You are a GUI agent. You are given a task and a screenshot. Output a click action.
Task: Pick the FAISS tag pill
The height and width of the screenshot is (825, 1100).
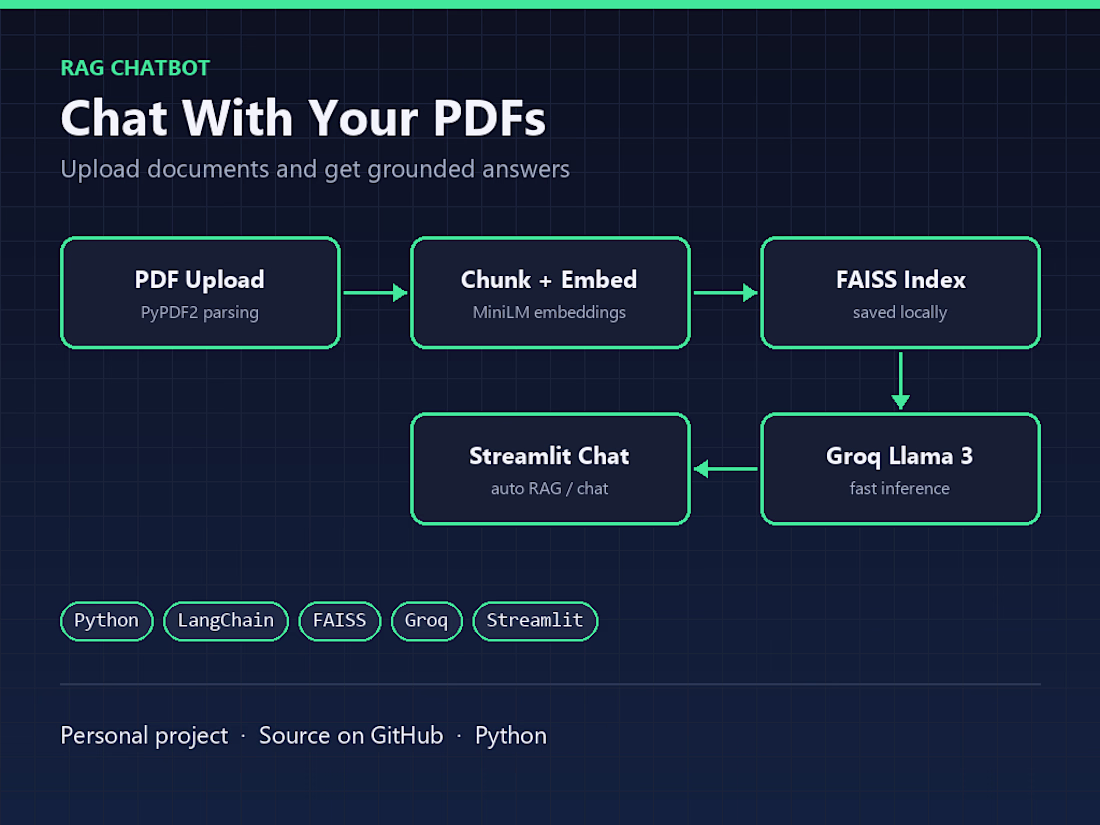tap(340, 621)
